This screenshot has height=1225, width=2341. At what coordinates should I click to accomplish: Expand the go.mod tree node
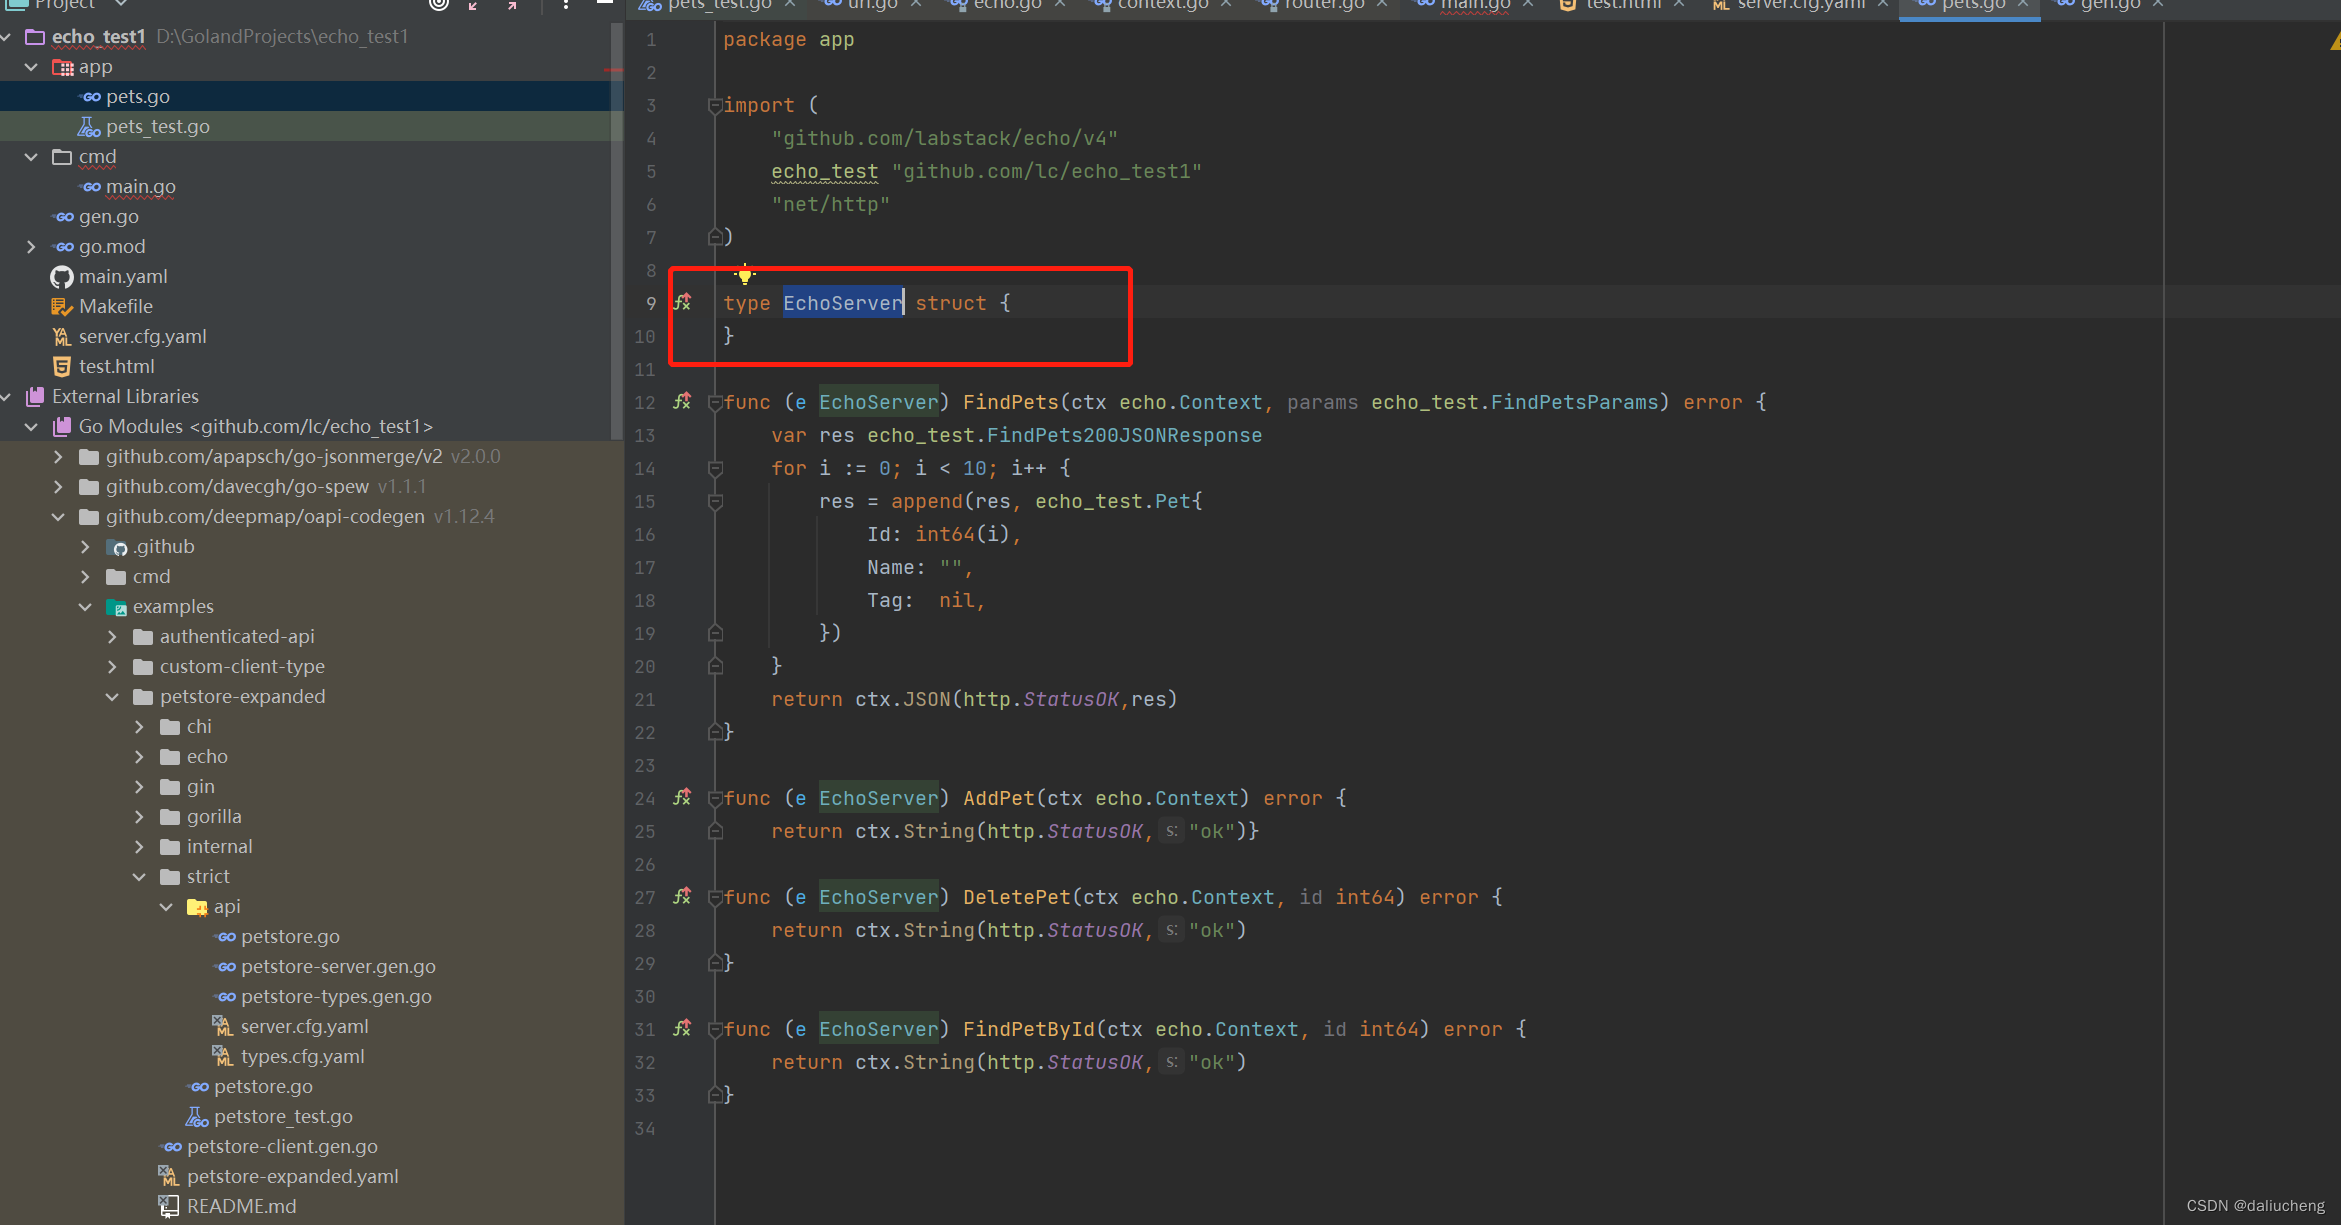pos(31,246)
